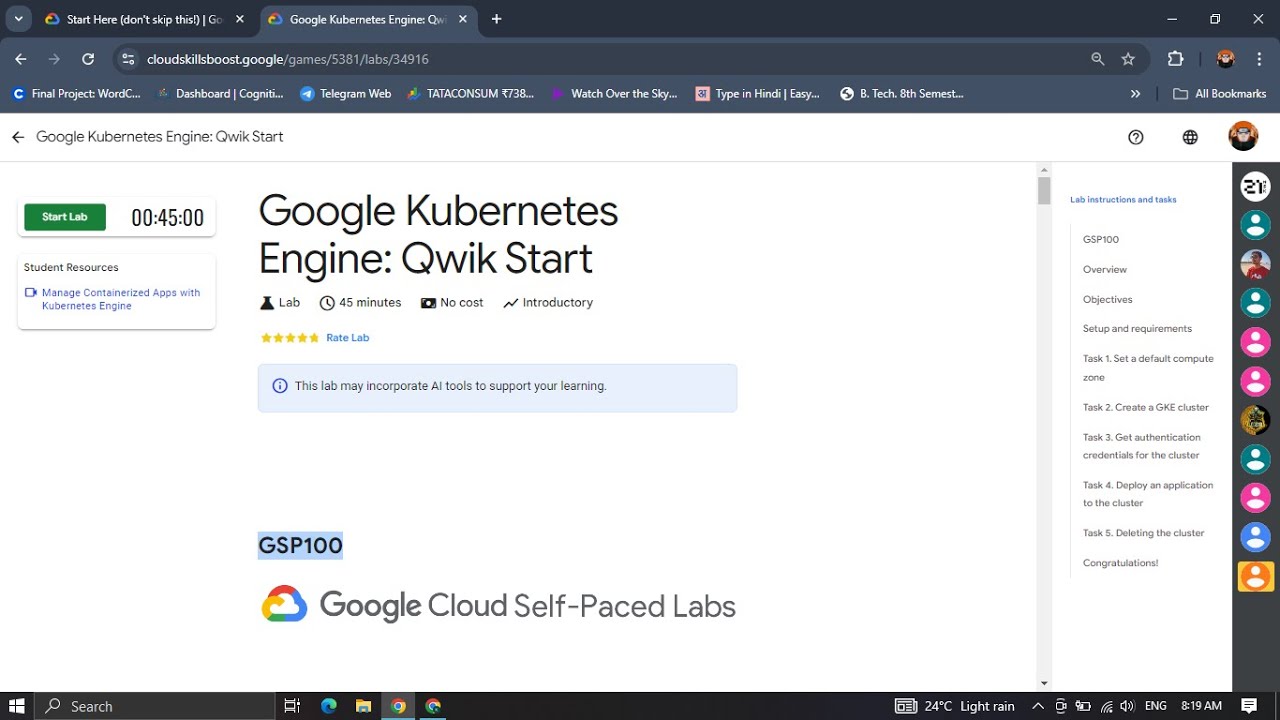
Task: Open File Explorer from taskbar
Action: (363, 706)
